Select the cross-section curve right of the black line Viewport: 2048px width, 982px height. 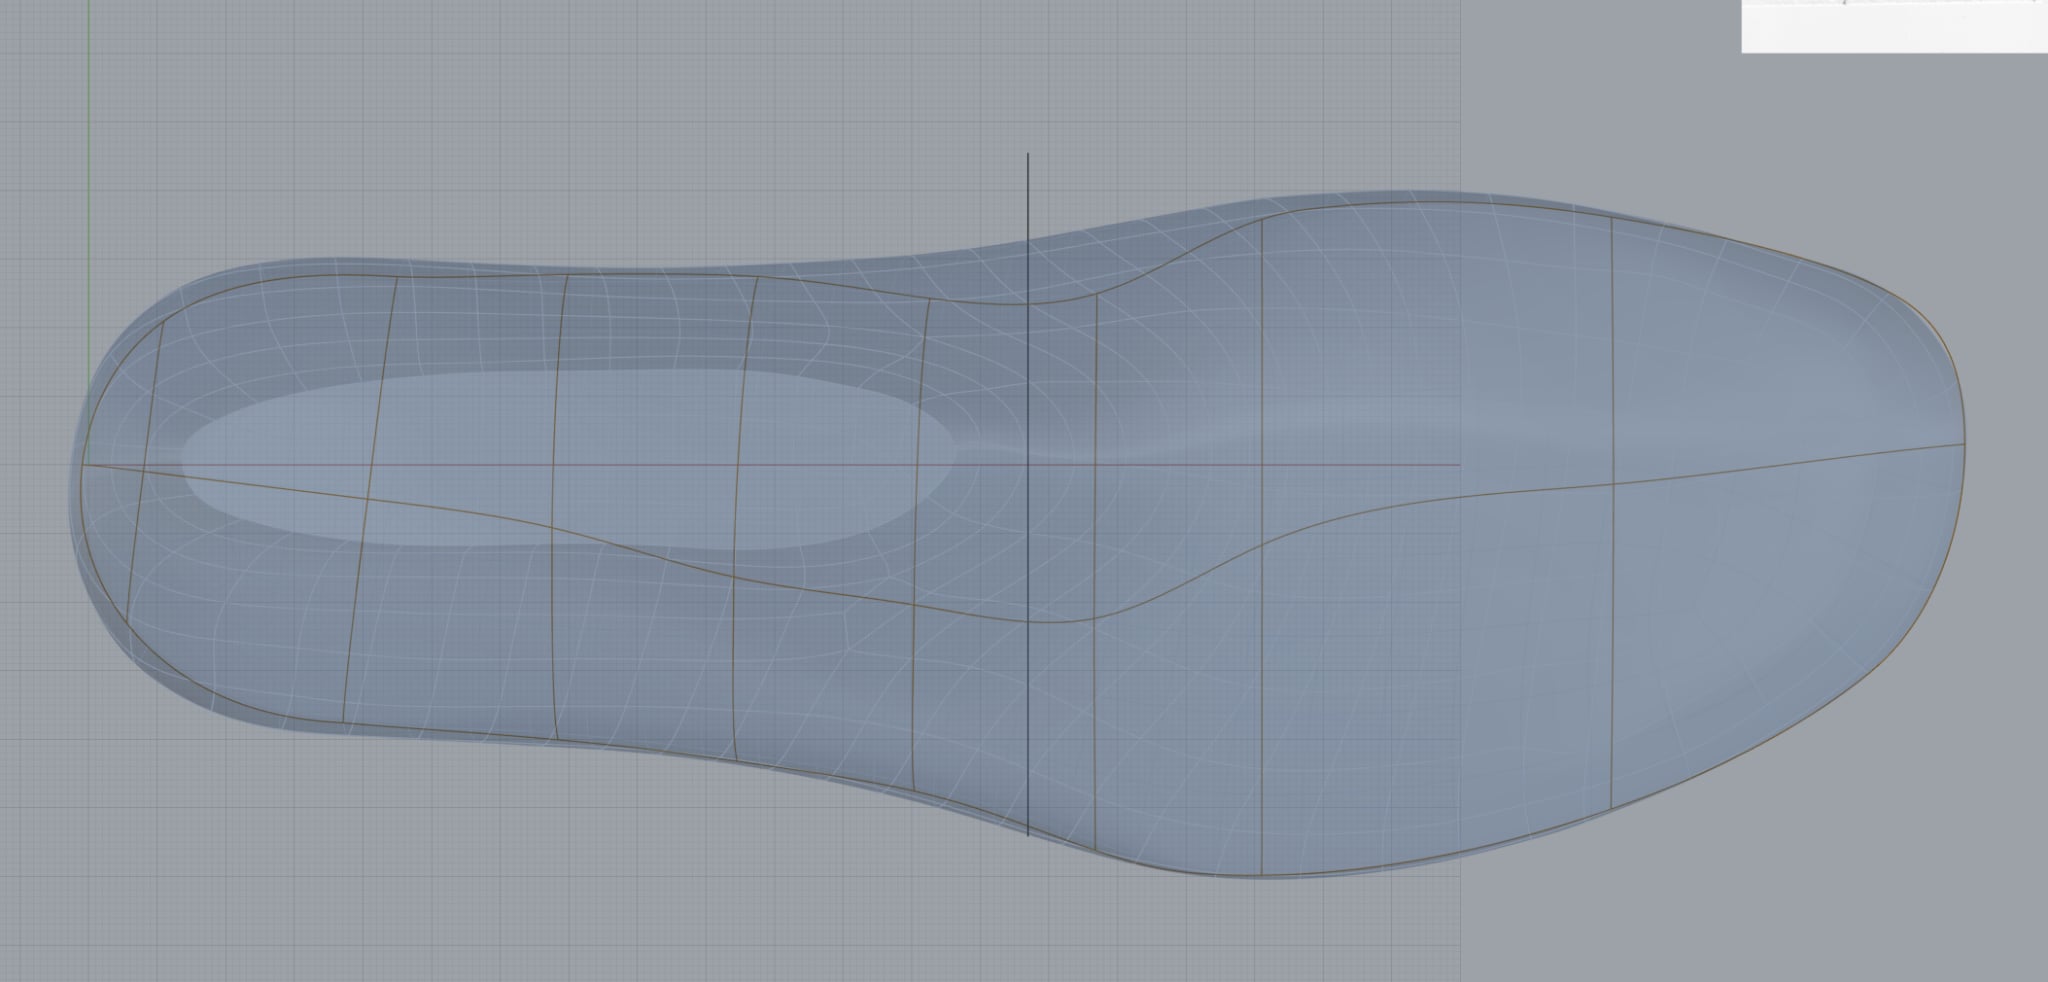click(x=1096, y=700)
